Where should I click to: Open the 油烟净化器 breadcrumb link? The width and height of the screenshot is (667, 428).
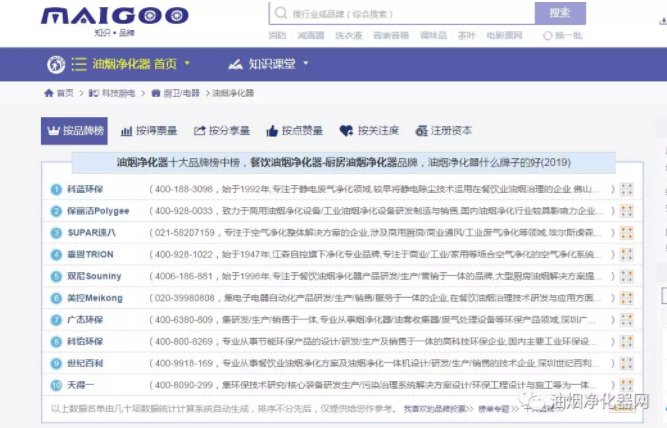click(x=233, y=93)
